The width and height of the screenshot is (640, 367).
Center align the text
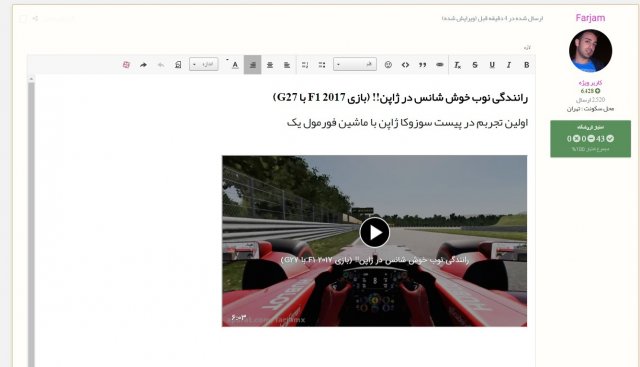(x=270, y=65)
